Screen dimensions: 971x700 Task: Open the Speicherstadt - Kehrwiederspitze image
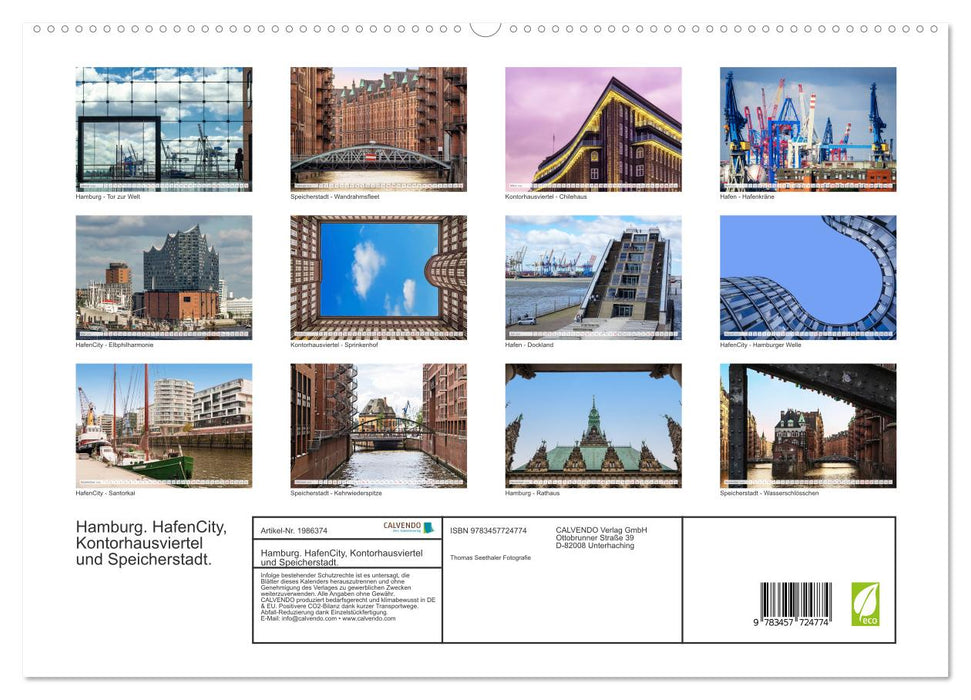(378, 427)
